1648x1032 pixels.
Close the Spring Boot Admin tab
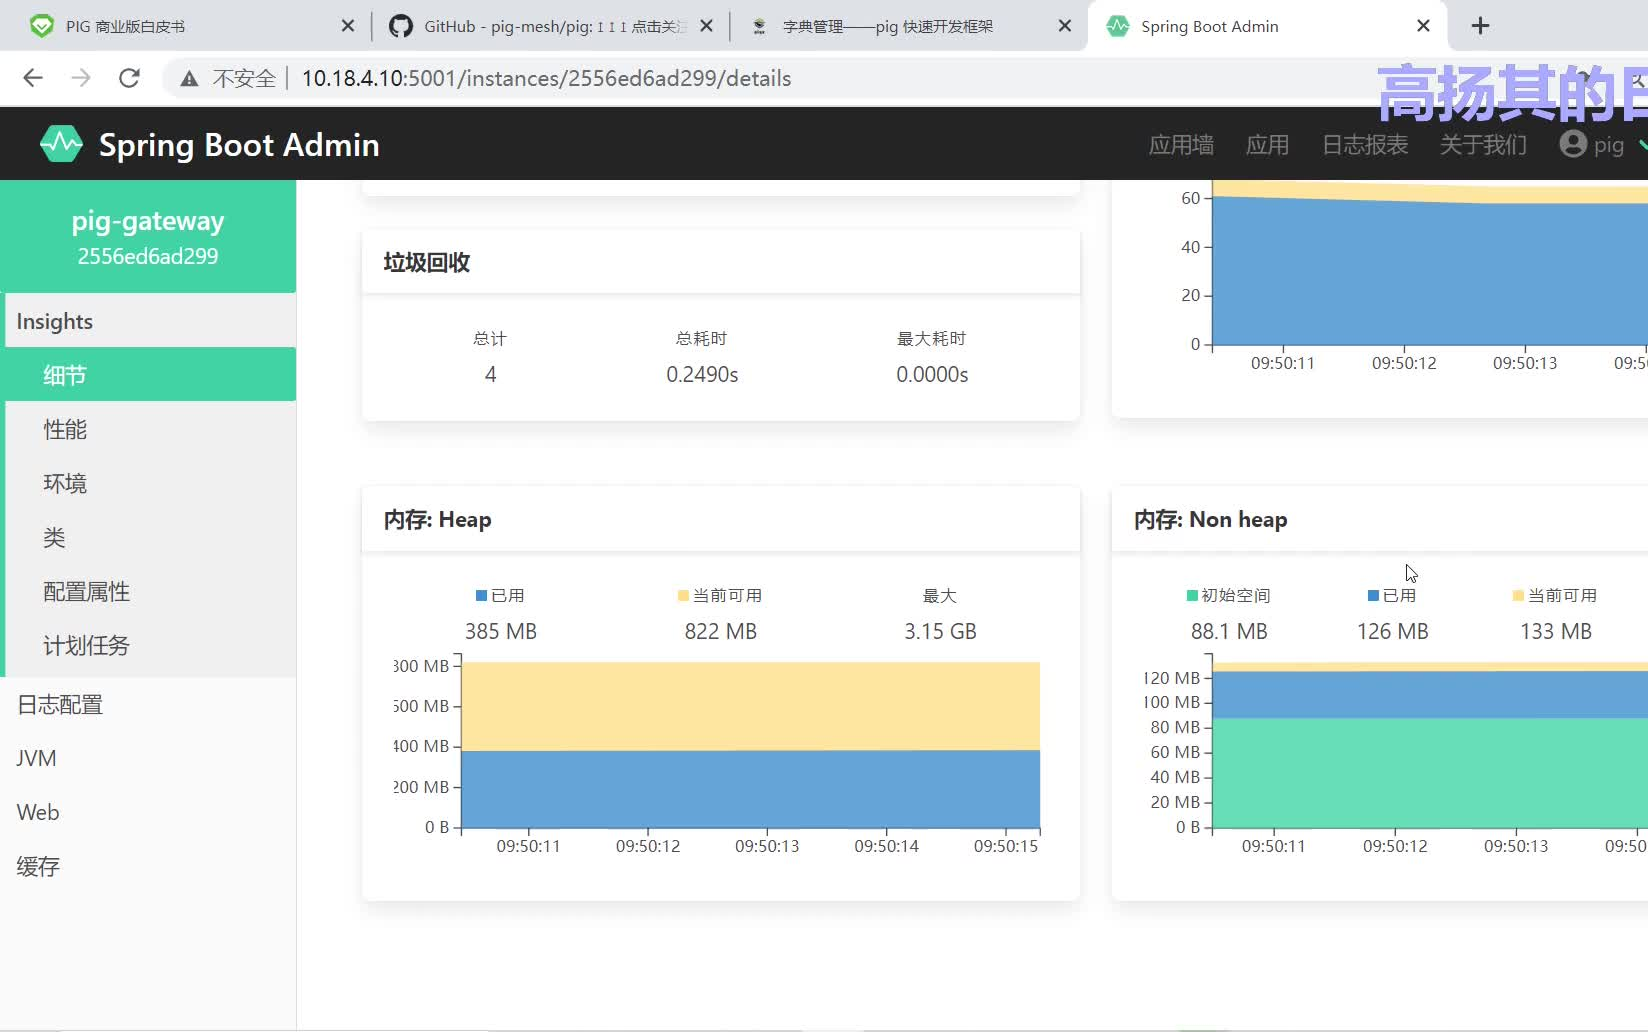coord(1424,26)
